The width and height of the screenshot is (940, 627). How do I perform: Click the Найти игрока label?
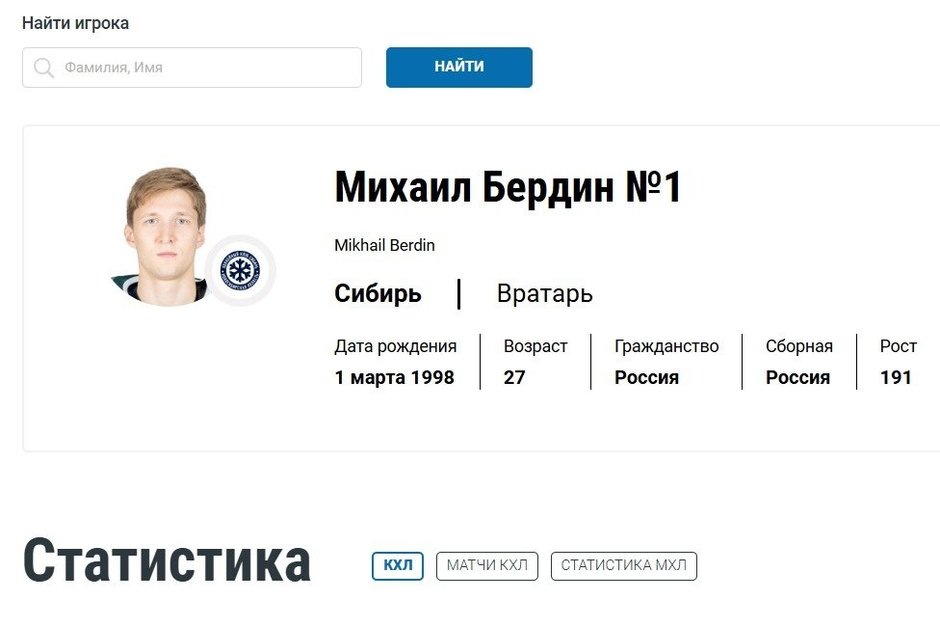76,22
